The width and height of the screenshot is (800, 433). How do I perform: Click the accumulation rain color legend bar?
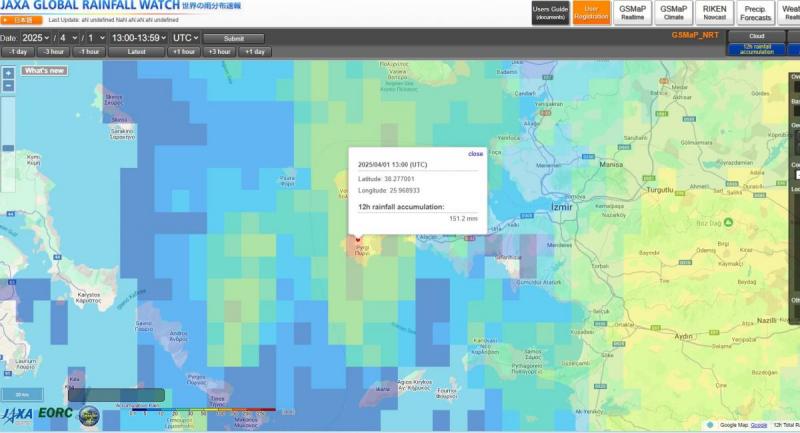(x=204, y=410)
